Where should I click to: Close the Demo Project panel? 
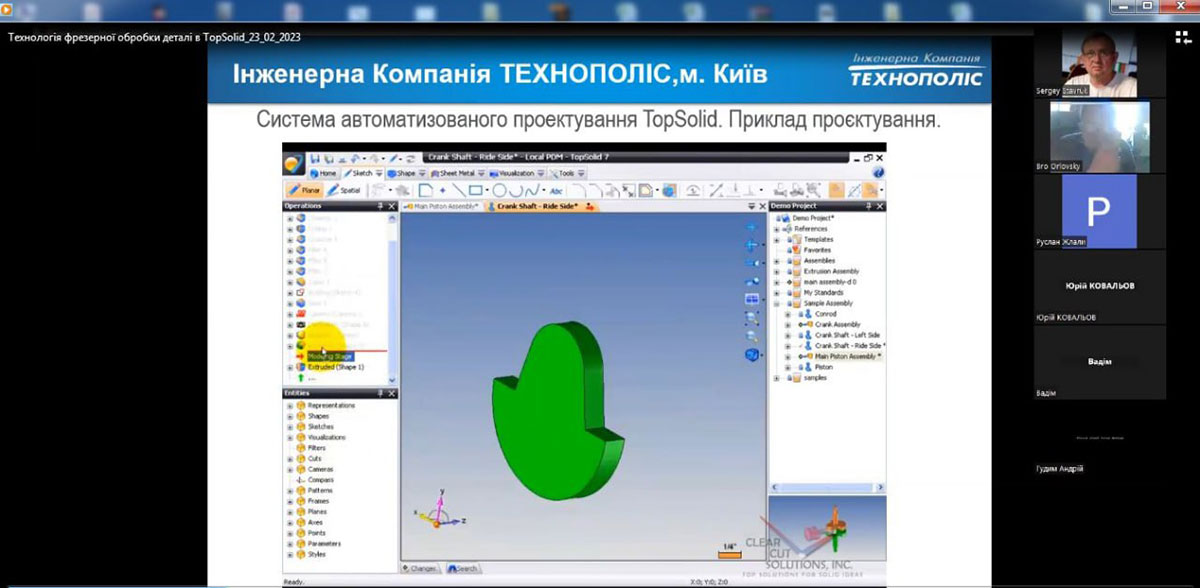880,206
